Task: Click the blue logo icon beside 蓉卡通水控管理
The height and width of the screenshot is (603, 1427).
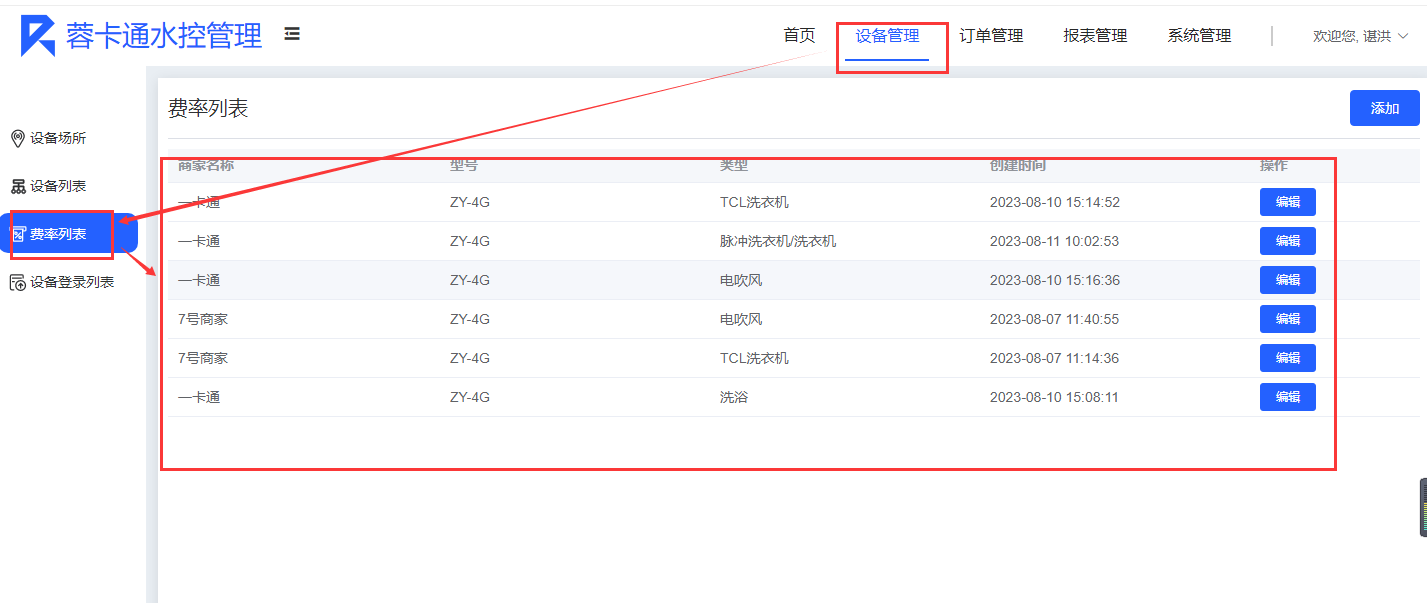Action: tap(38, 36)
